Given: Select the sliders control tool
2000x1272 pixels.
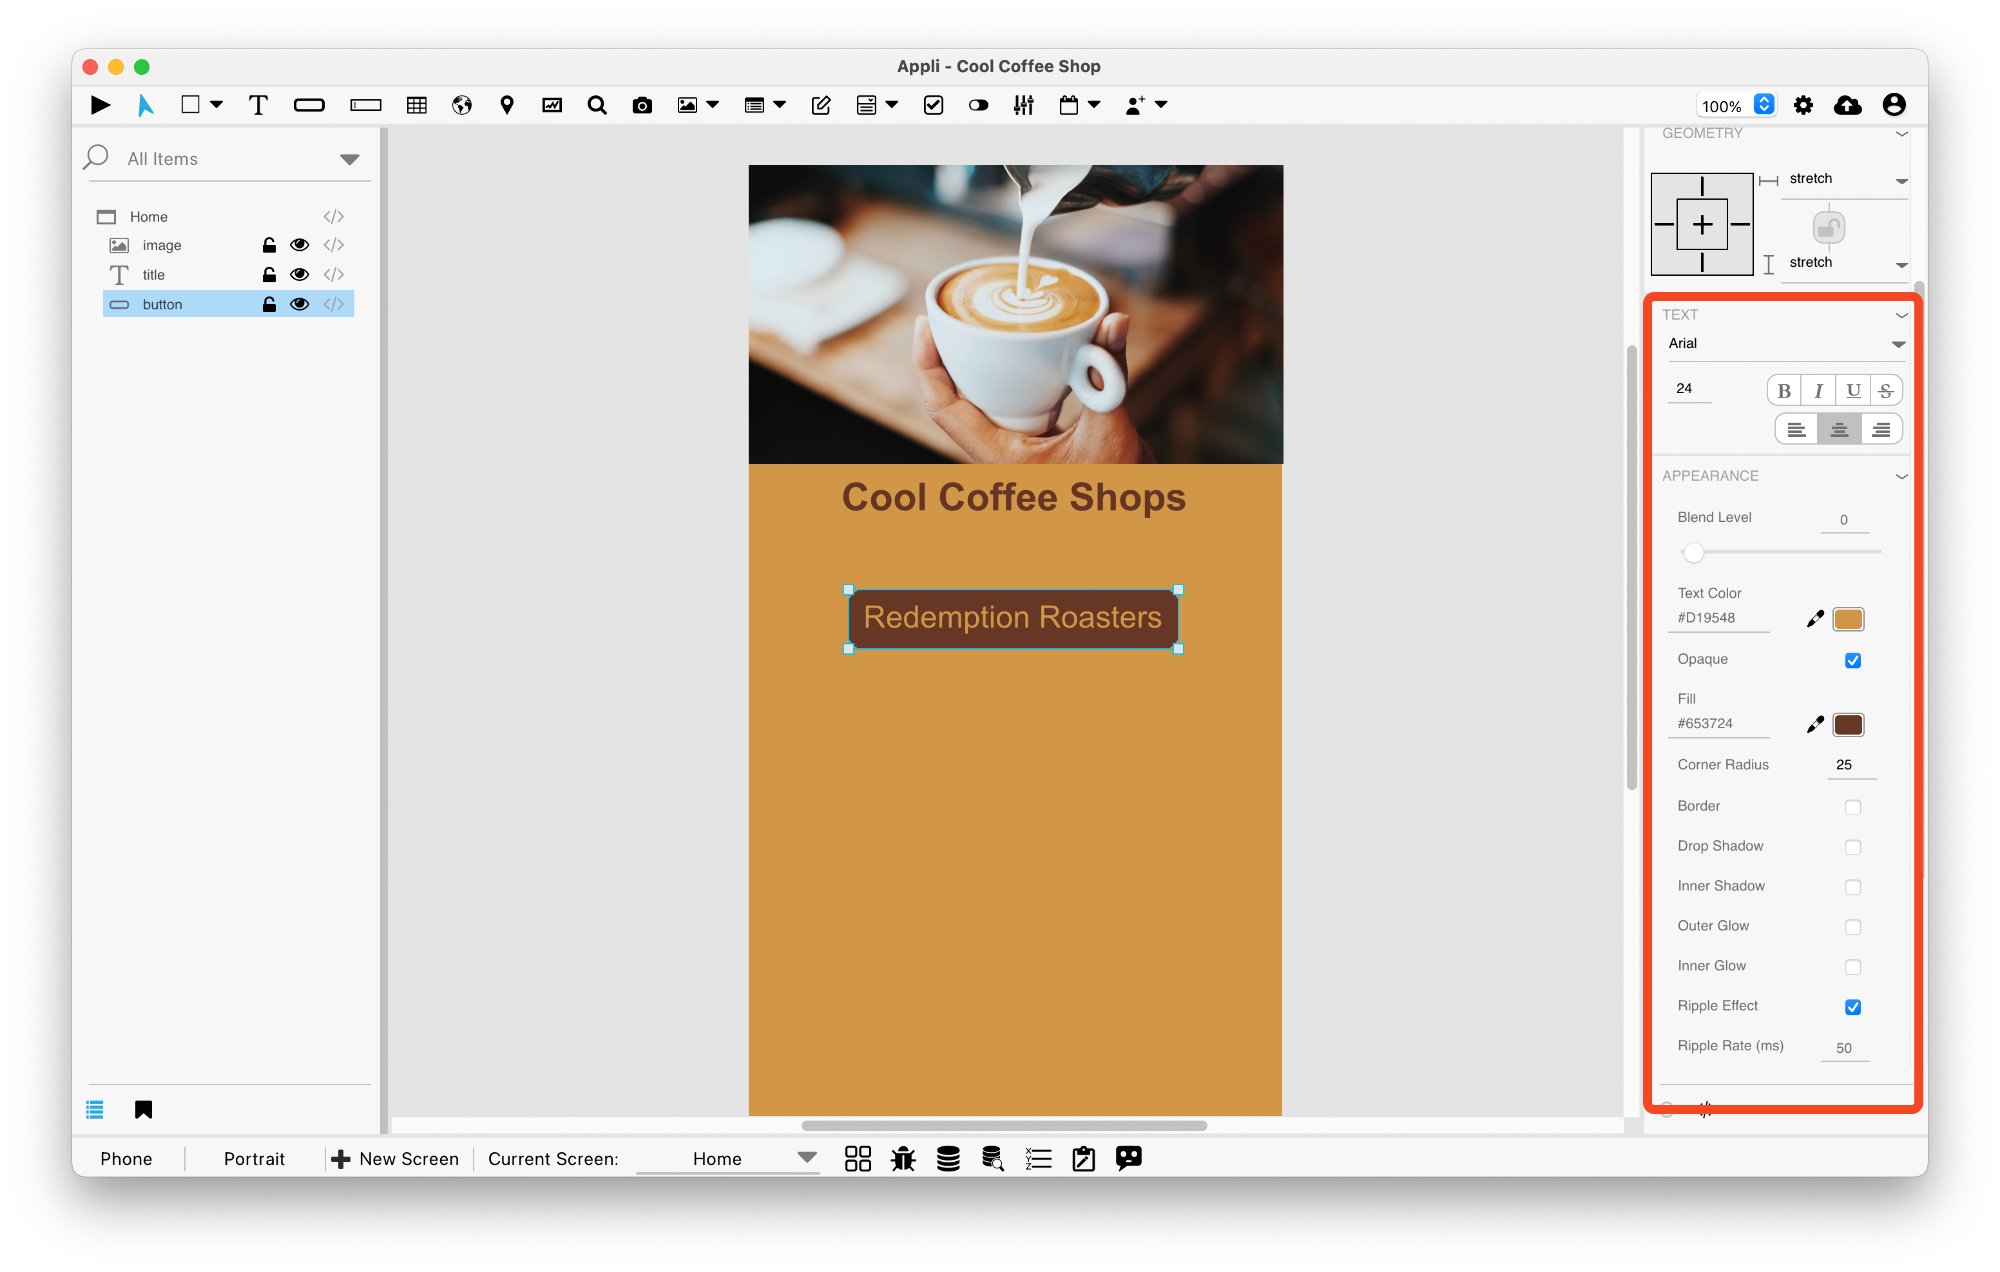Looking at the screenshot, I should (x=1024, y=105).
